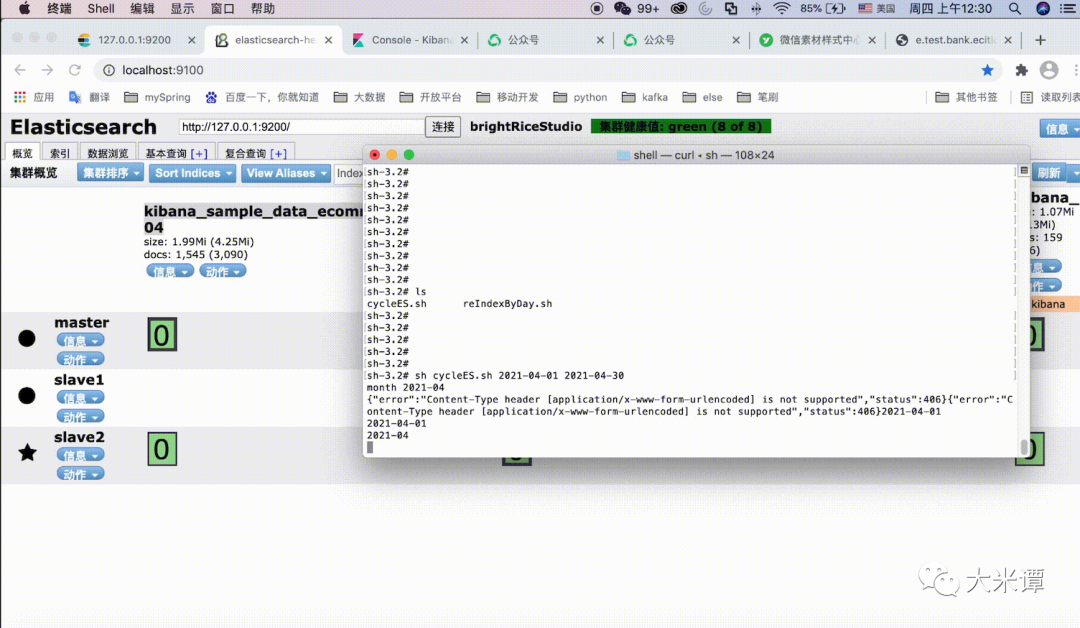The height and width of the screenshot is (628, 1080).
Task: Open the 编辑 menu
Action: [x=142, y=8]
